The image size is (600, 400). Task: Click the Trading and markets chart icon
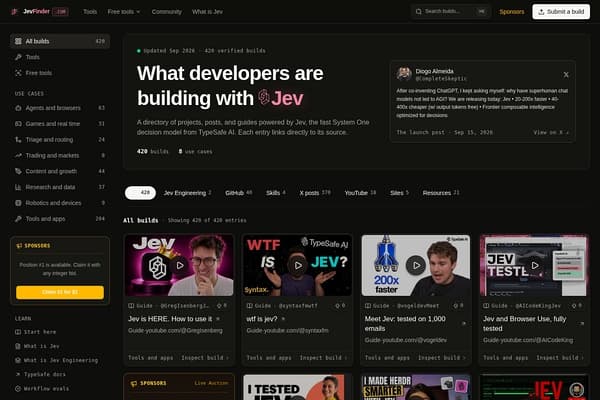(x=18, y=155)
